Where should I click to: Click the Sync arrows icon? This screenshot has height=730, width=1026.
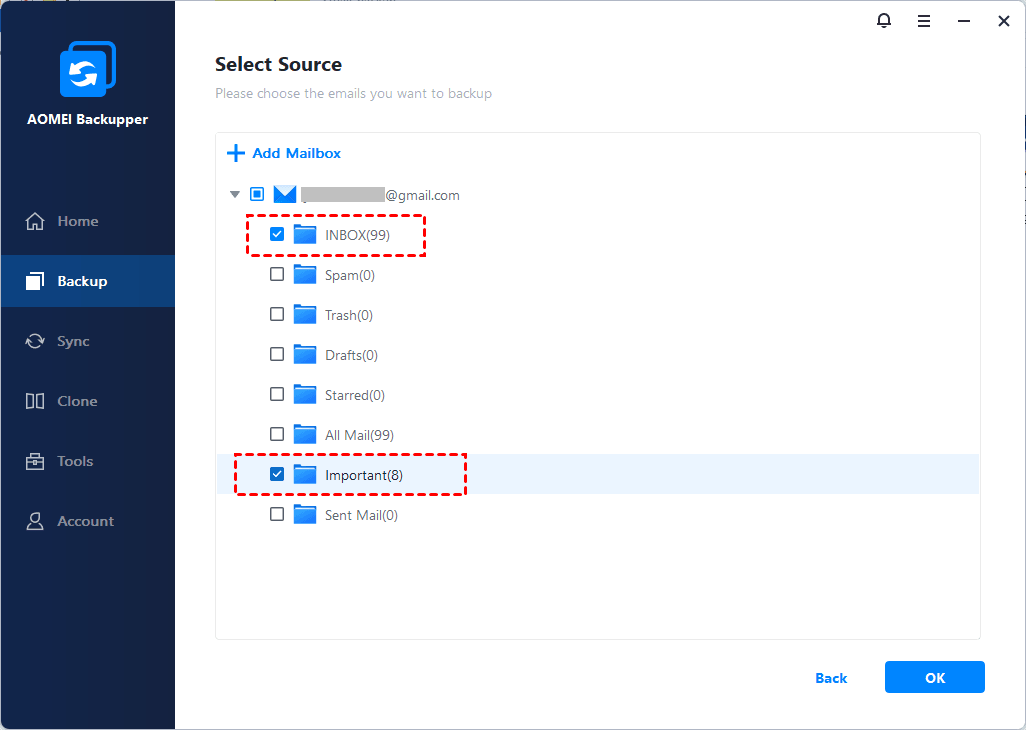35,341
